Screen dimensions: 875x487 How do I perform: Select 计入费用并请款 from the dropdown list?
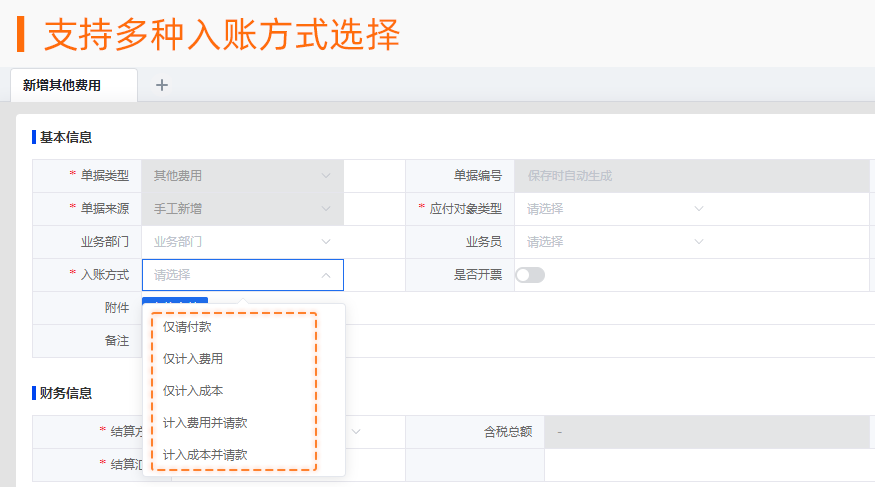coord(205,423)
